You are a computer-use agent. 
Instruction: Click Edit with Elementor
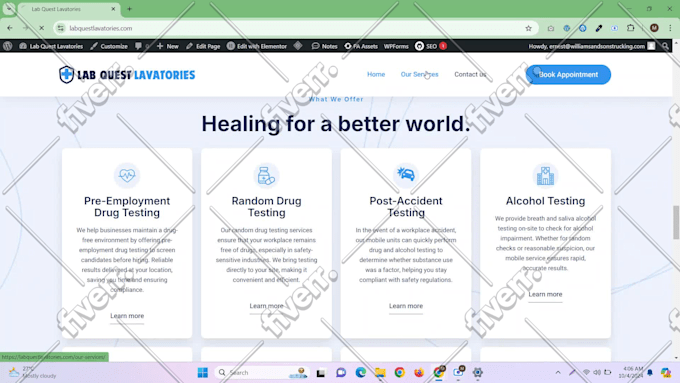pos(257,46)
